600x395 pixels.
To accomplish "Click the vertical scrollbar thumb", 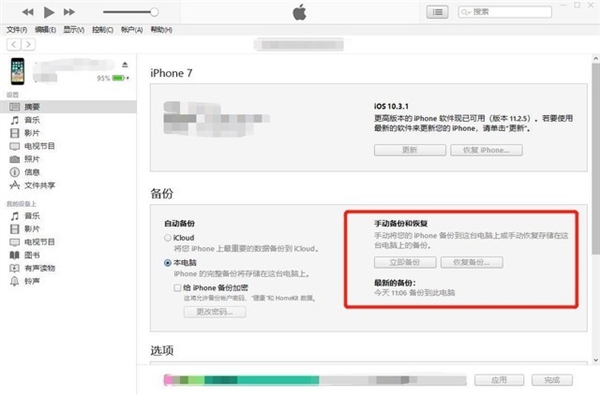I will 595,159.
